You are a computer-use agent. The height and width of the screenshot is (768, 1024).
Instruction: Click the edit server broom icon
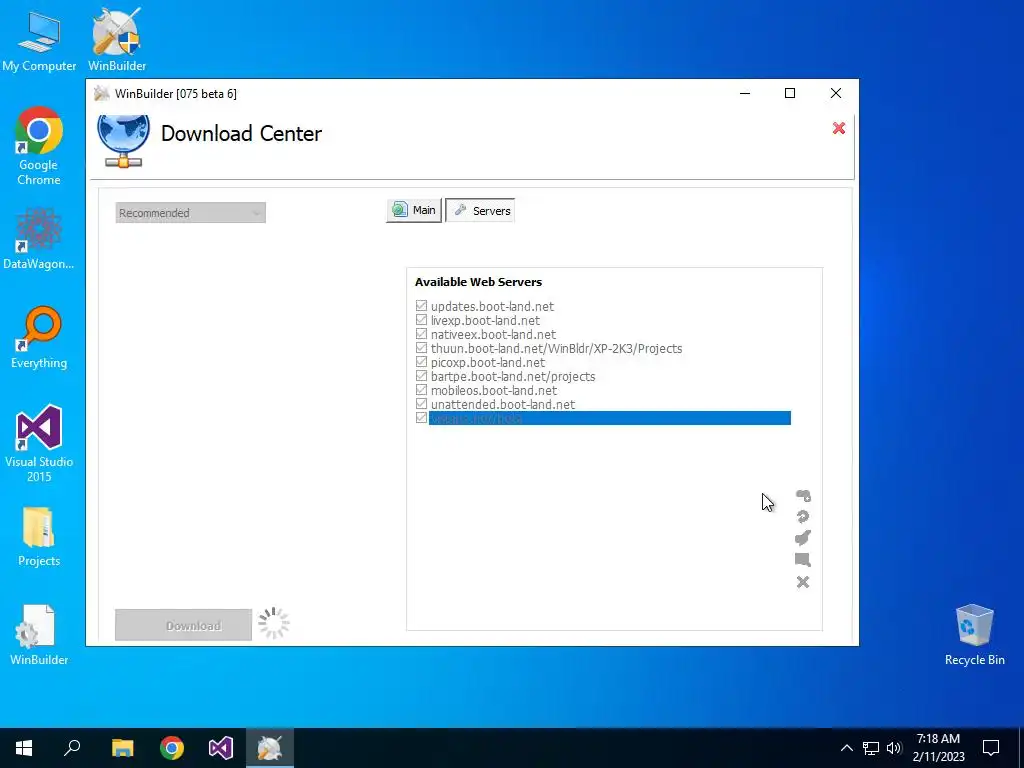[x=803, y=537]
